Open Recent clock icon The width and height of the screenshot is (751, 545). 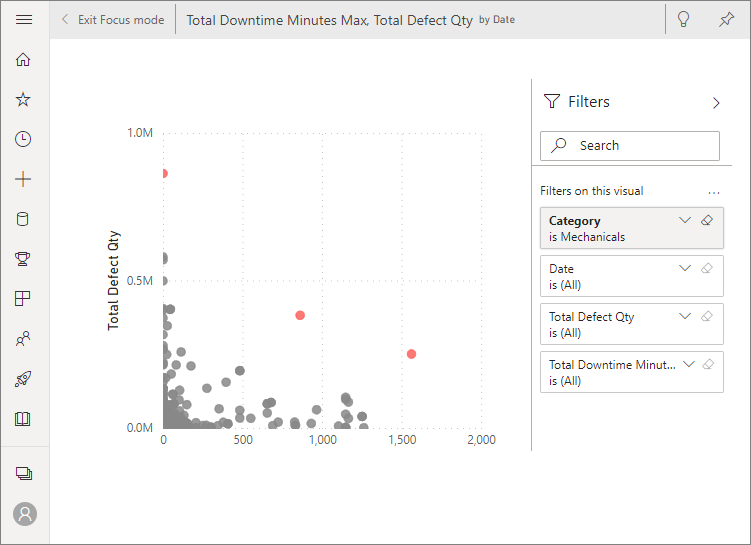point(24,140)
